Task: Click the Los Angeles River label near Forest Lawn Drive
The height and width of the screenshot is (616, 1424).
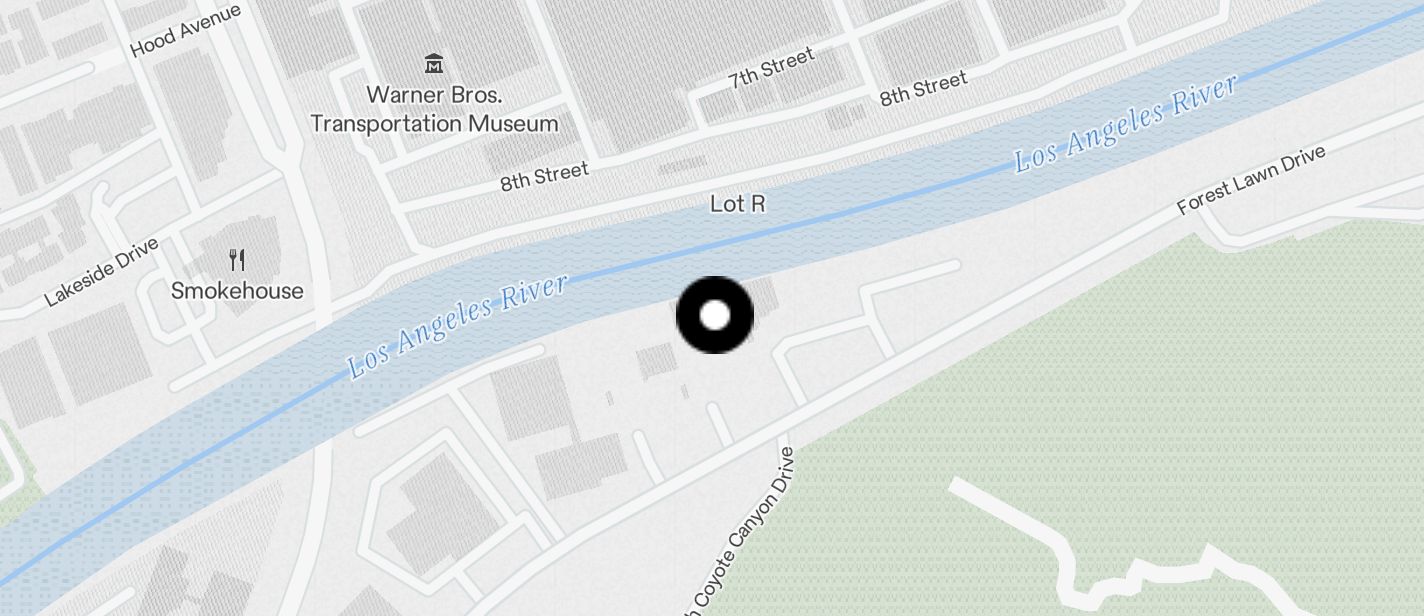Action: coord(1126,123)
